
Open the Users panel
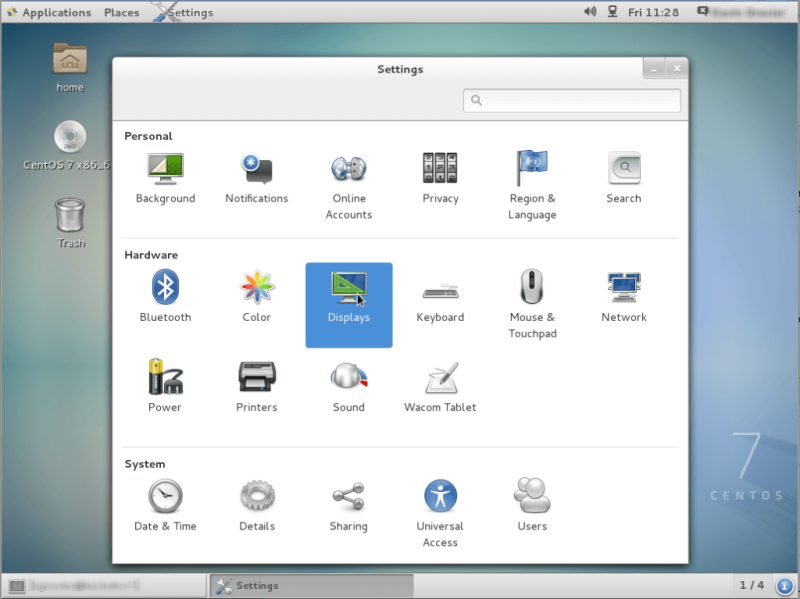[532, 506]
